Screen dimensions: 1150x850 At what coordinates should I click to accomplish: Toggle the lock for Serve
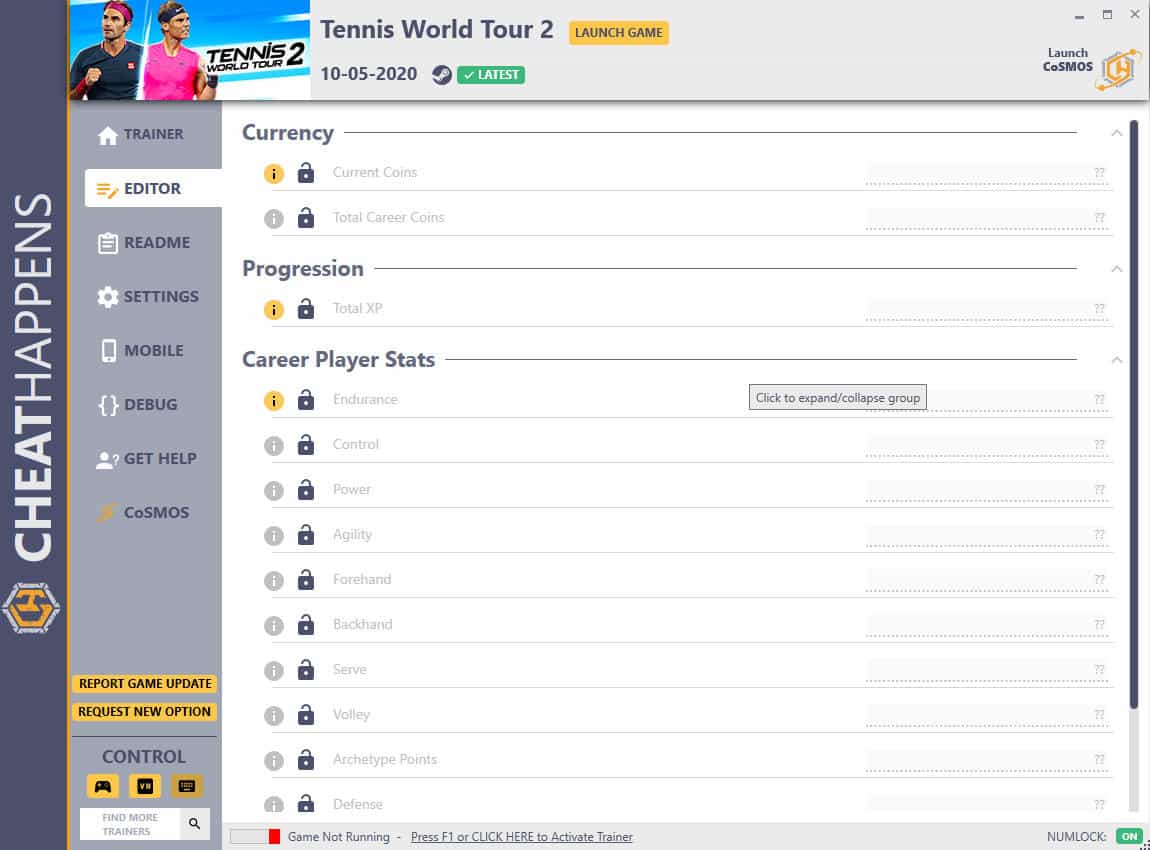pos(306,670)
